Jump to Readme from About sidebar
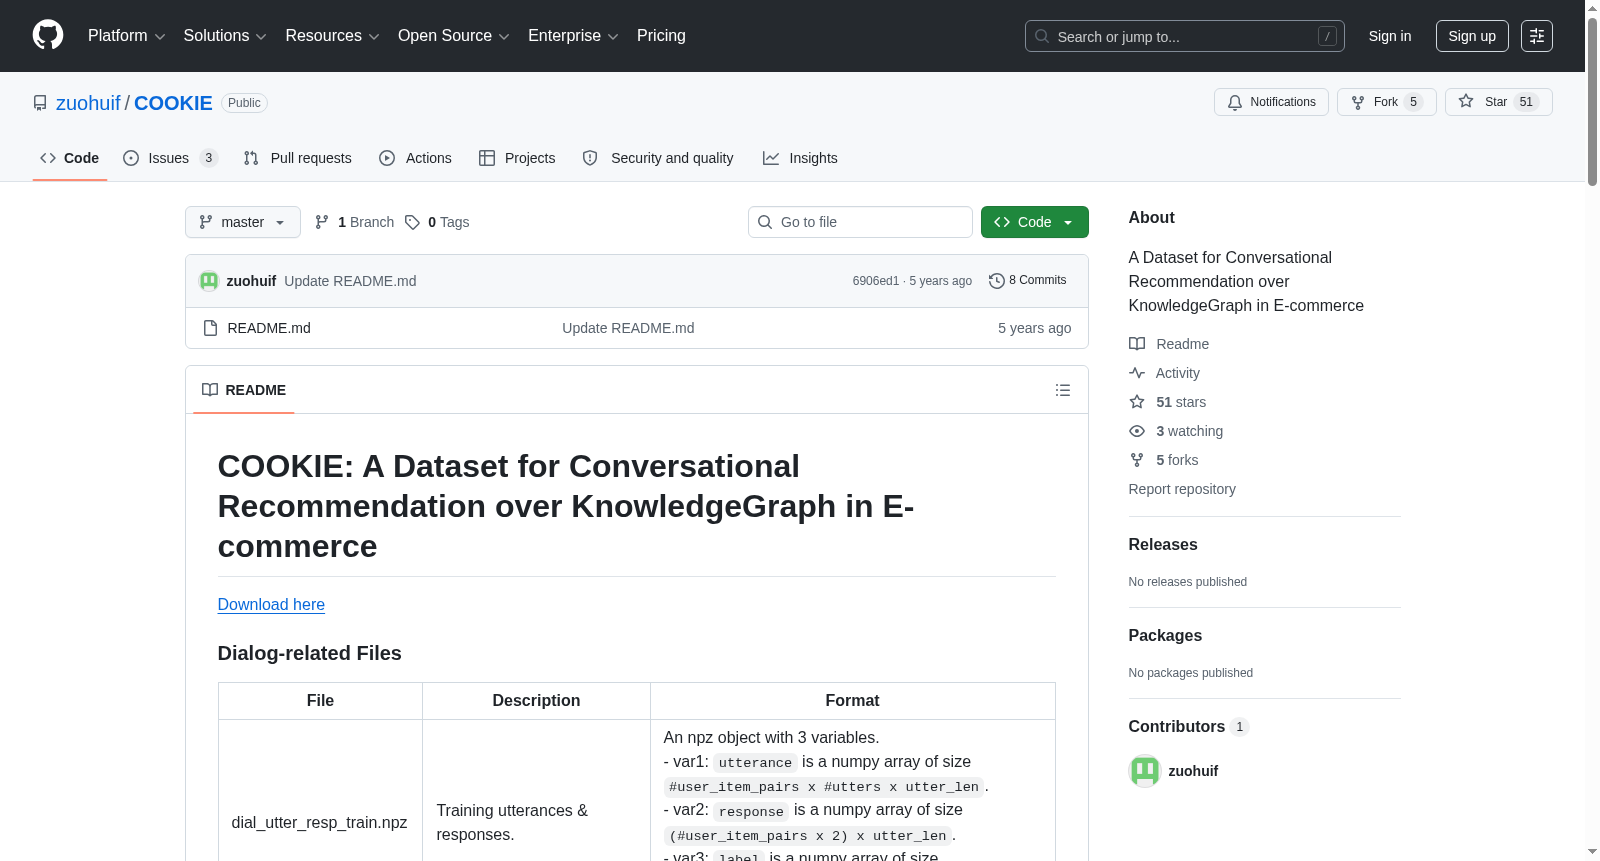Screen dimensions: 1600x861 1170,344
